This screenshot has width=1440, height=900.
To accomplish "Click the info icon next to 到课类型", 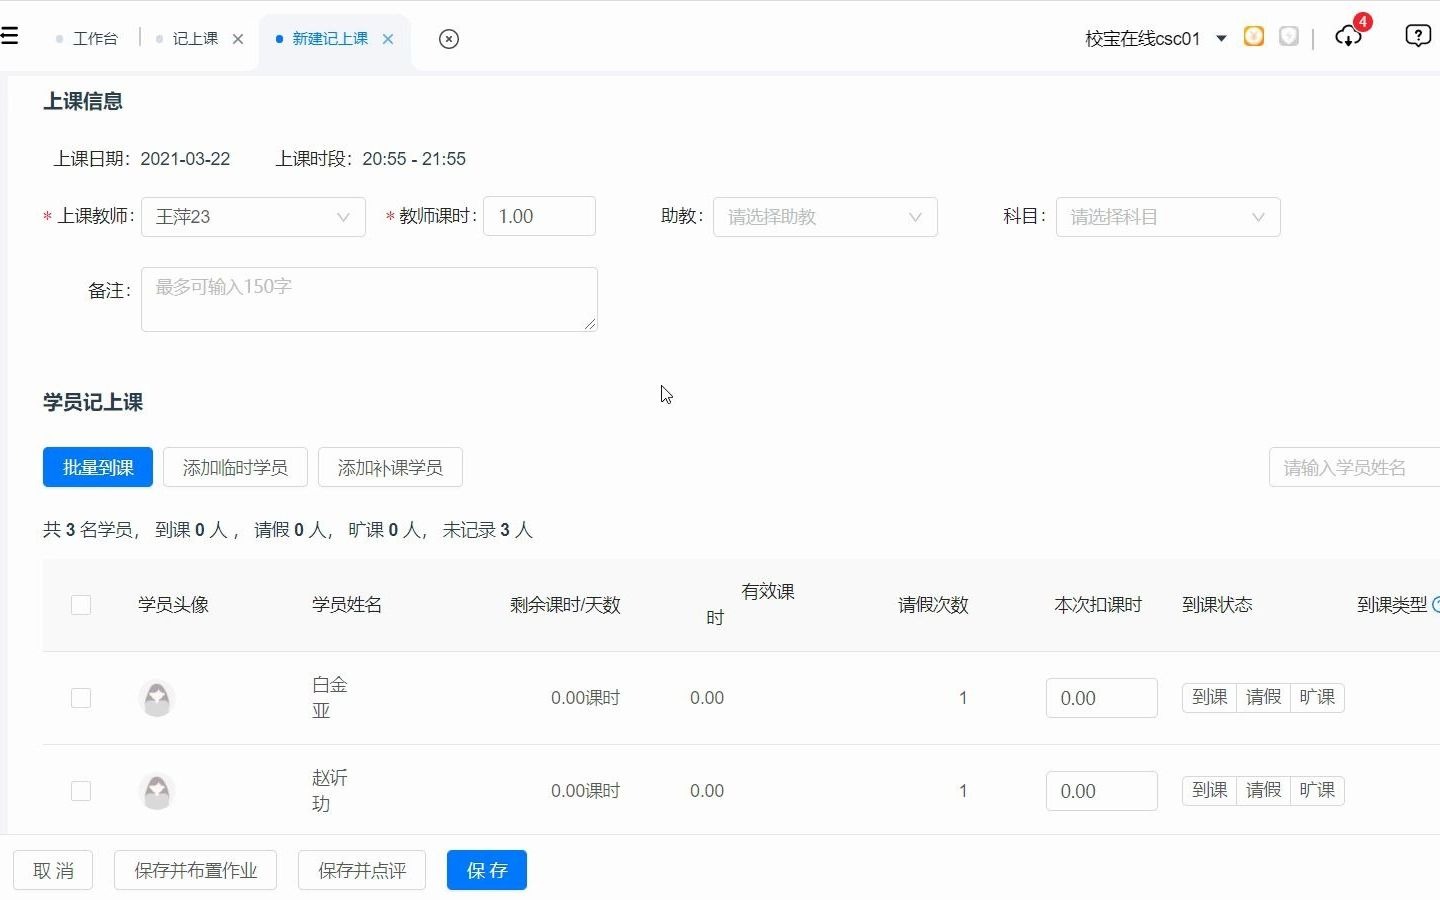I will point(1437,604).
